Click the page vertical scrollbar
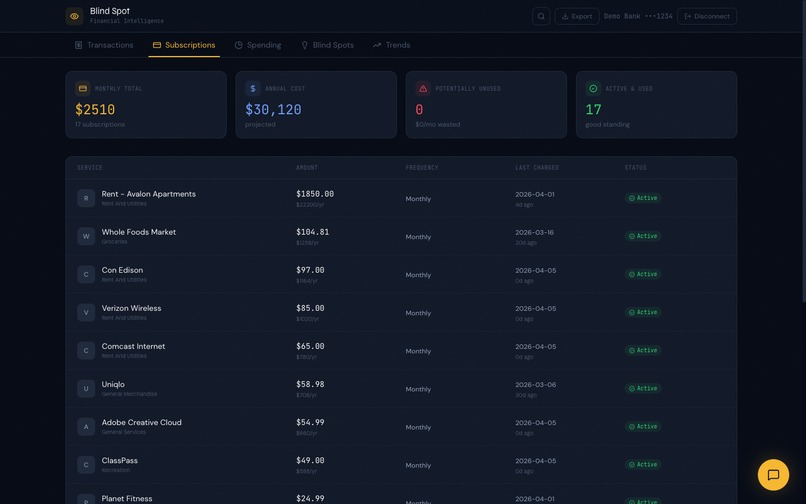Image resolution: width=806 pixels, height=504 pixels. pos(803,152)
